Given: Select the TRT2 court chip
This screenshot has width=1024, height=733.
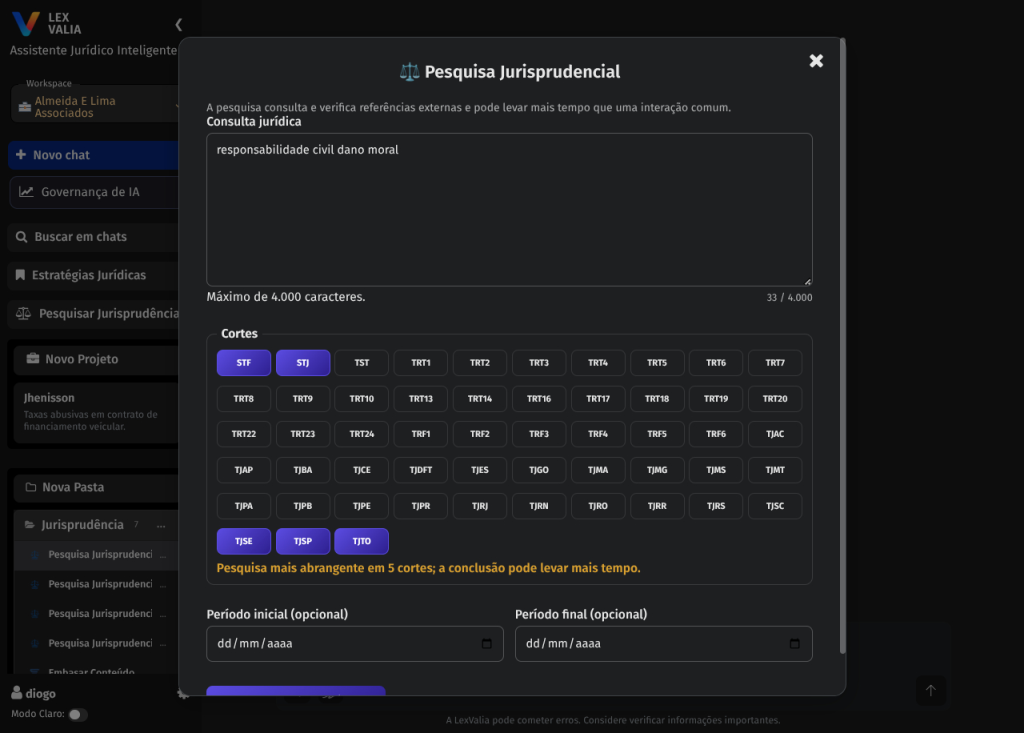Looking at the screenshot, I should click(x=480, y=363).
